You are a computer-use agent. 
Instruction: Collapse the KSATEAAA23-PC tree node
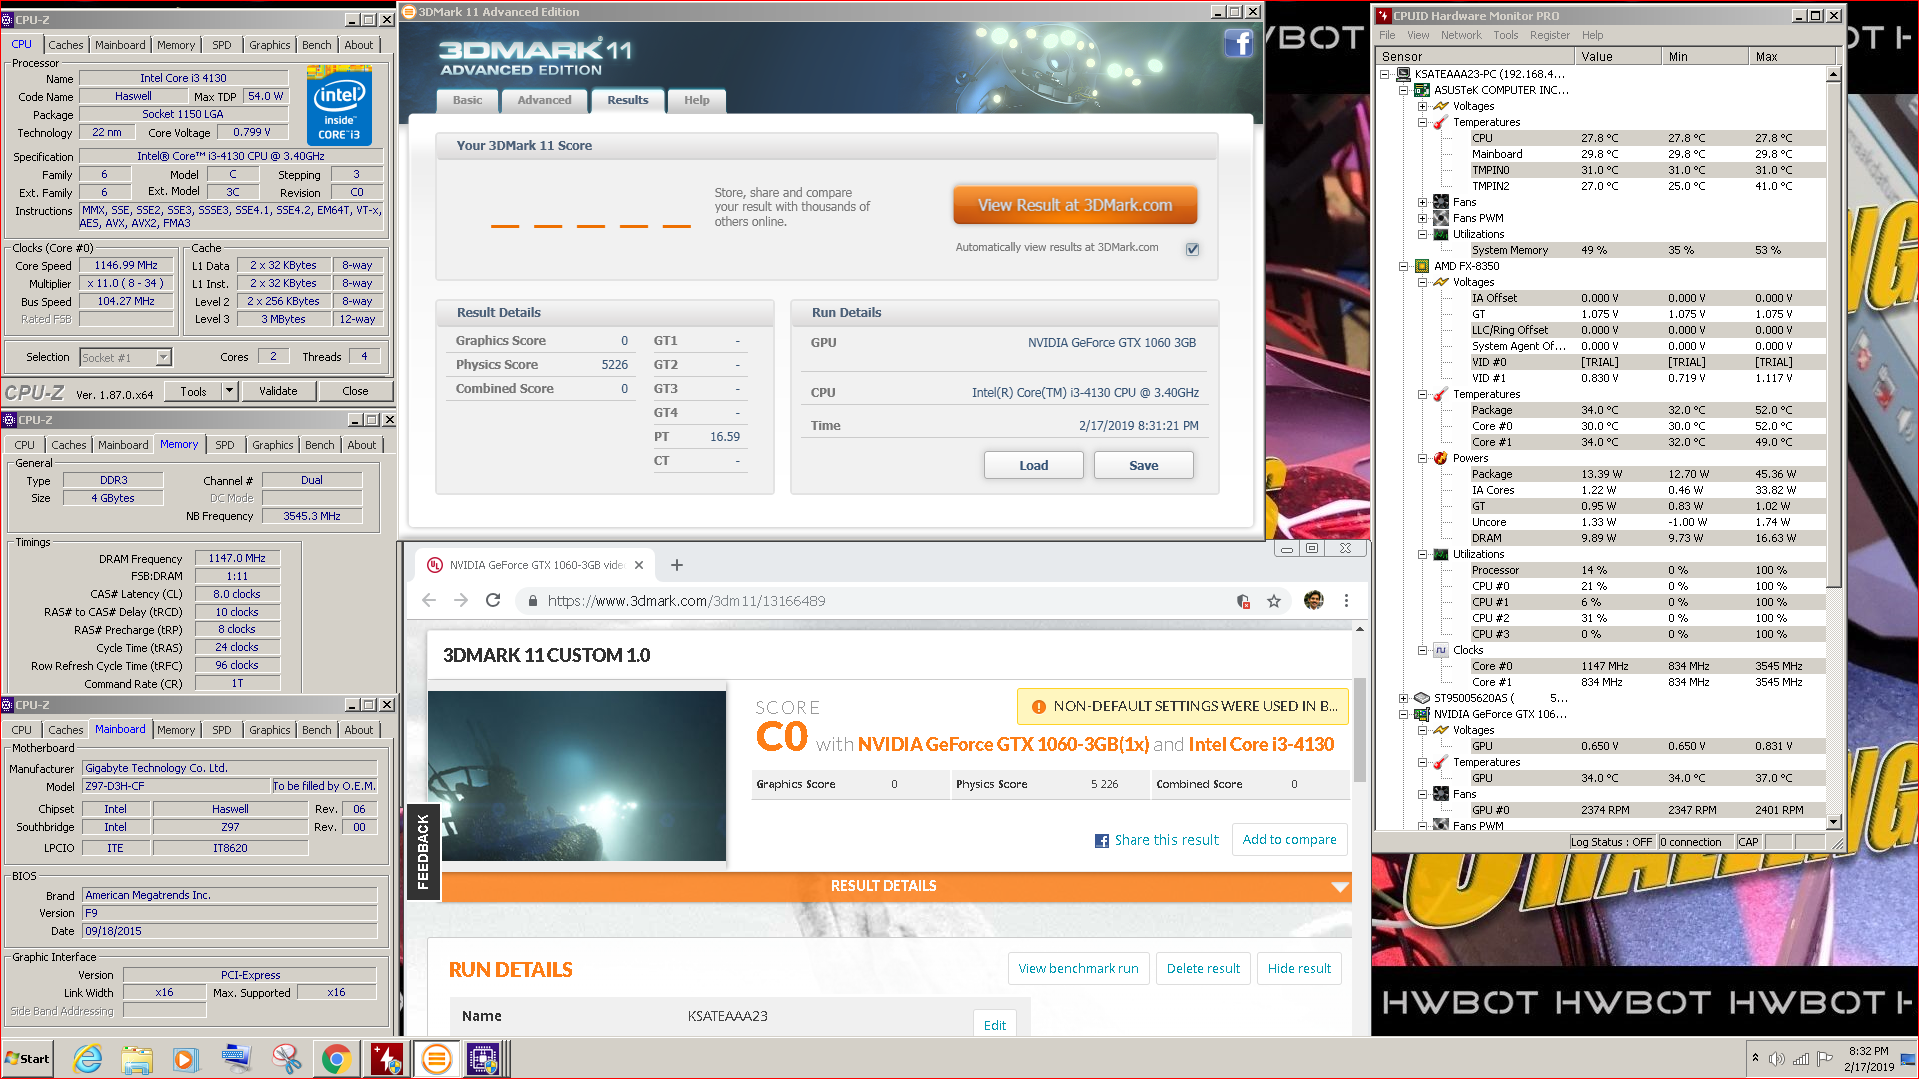tap(1385, 74)
